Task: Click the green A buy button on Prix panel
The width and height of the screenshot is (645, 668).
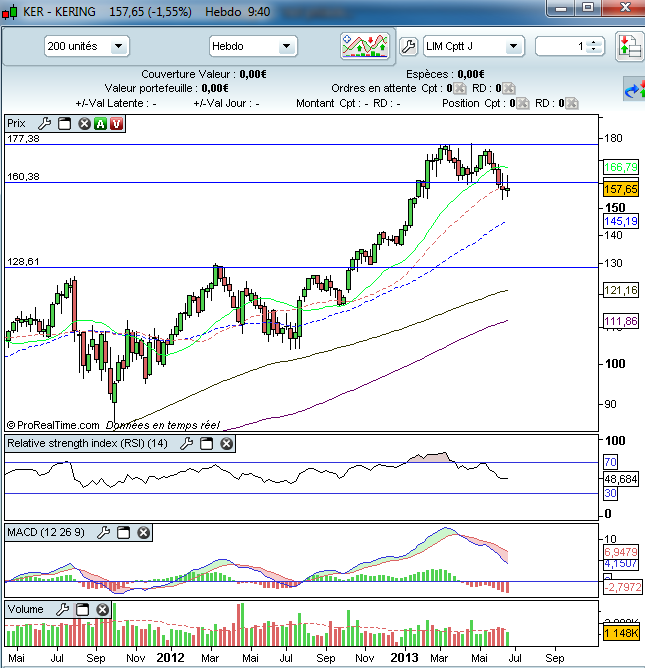Action: pos(101,124)
